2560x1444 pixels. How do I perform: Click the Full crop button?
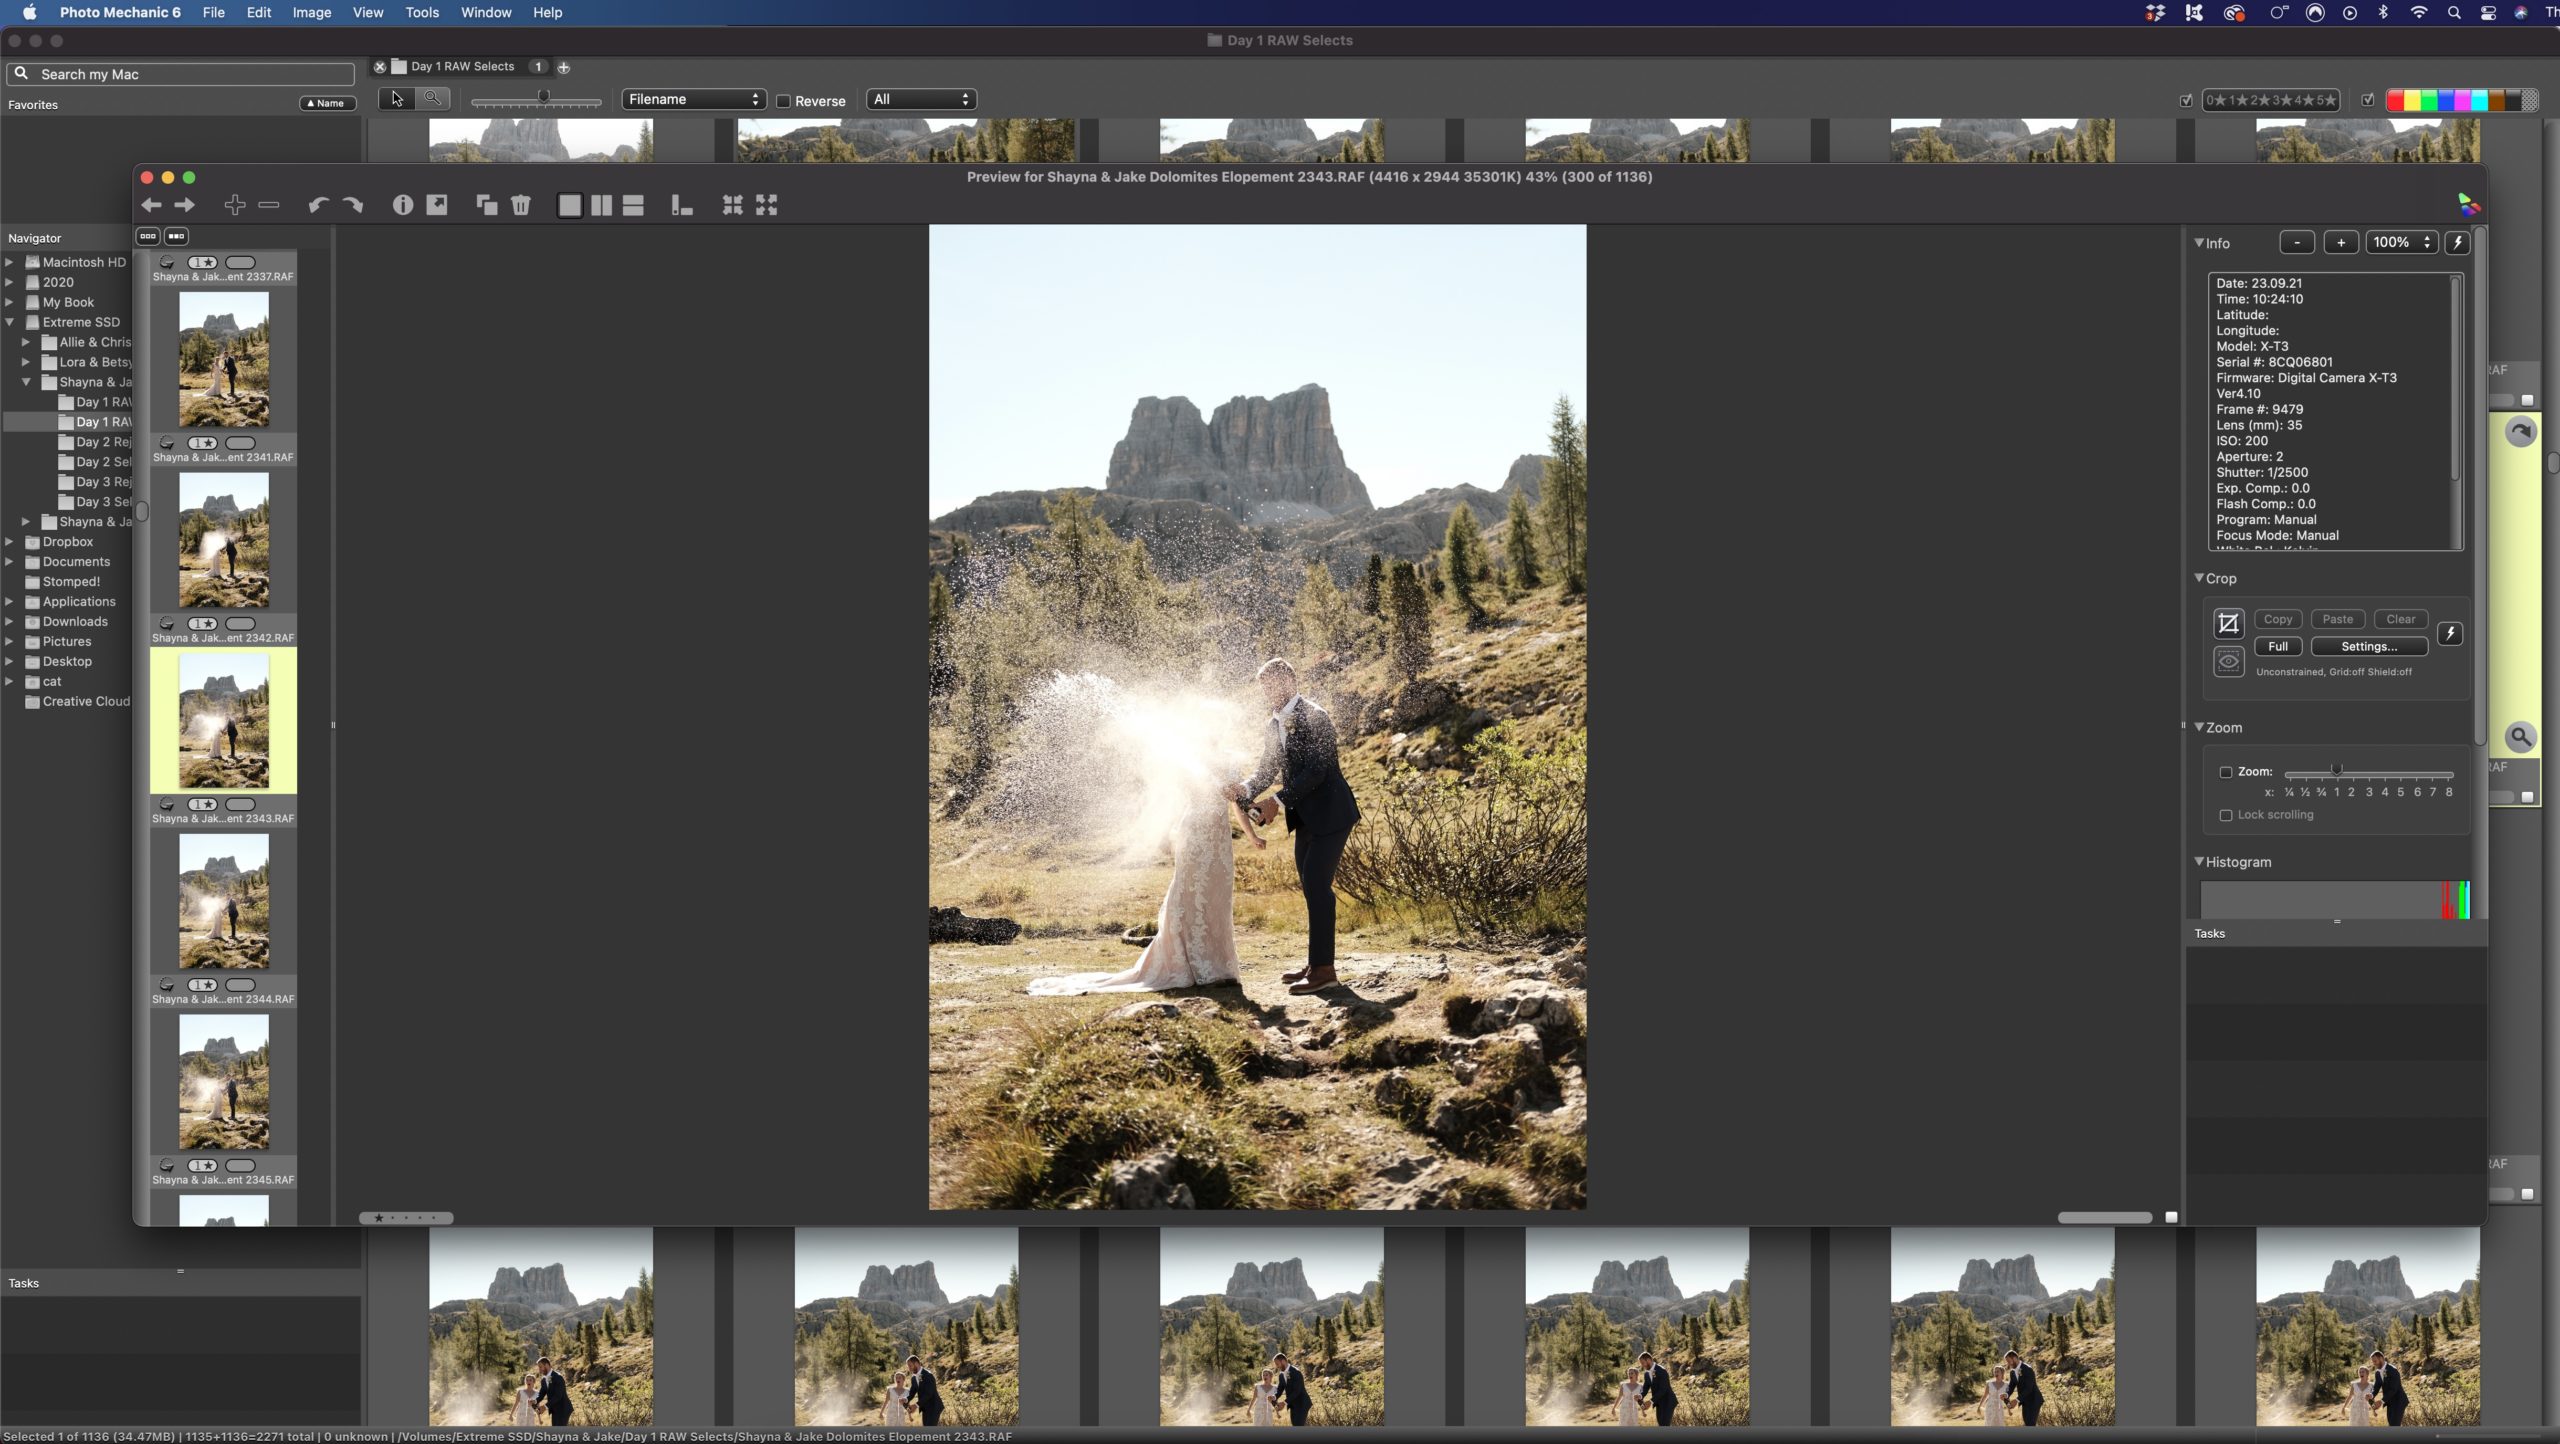(2278, 646)
